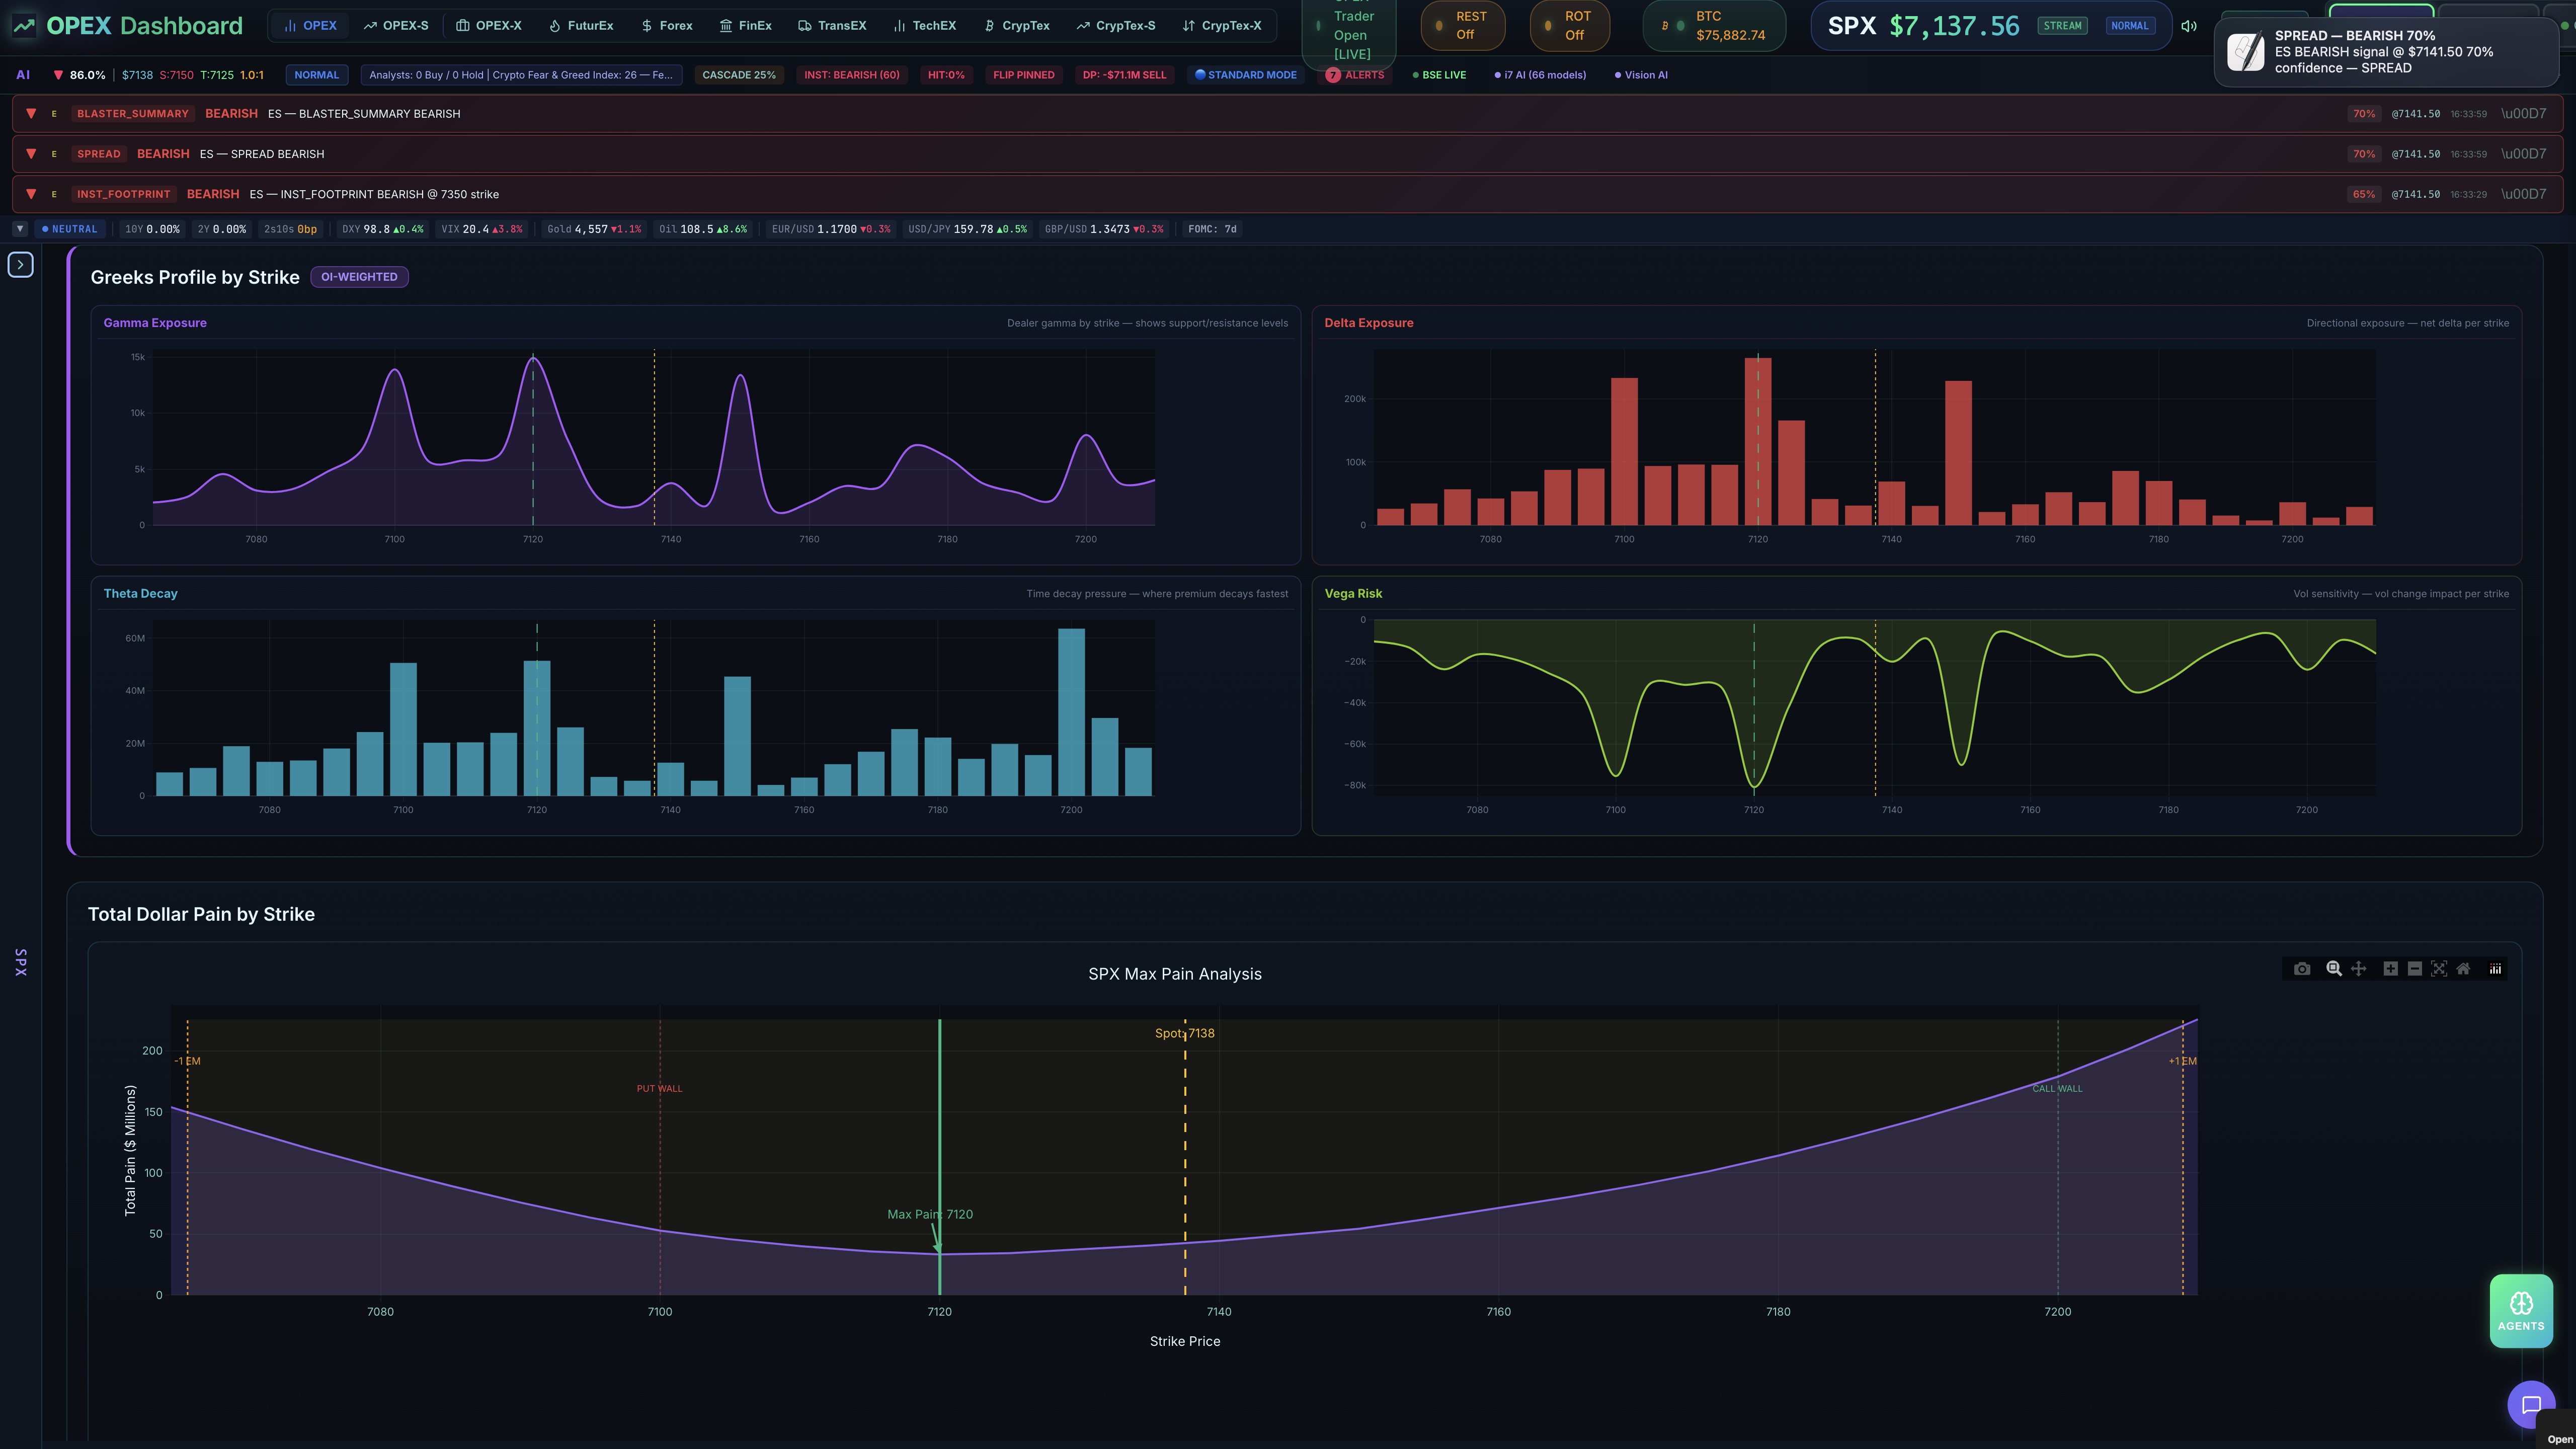Image resolution: width=2576 pixels, height=1449 pixels.
Task: Collapse the macro ticker bar arrow
Action: [x=19, y=229]
